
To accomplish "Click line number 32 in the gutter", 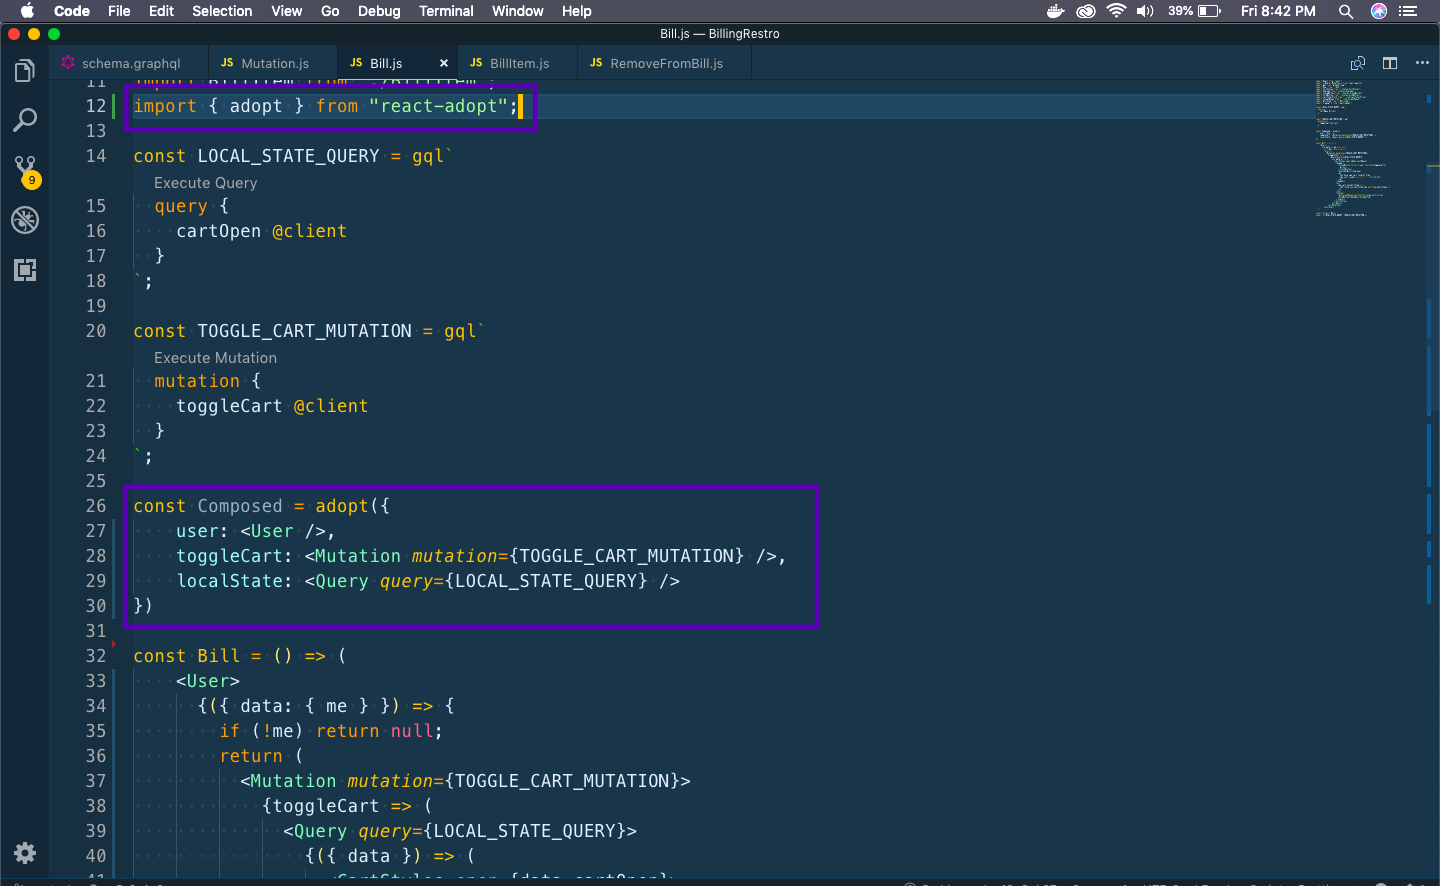I will tap(96, 656).
